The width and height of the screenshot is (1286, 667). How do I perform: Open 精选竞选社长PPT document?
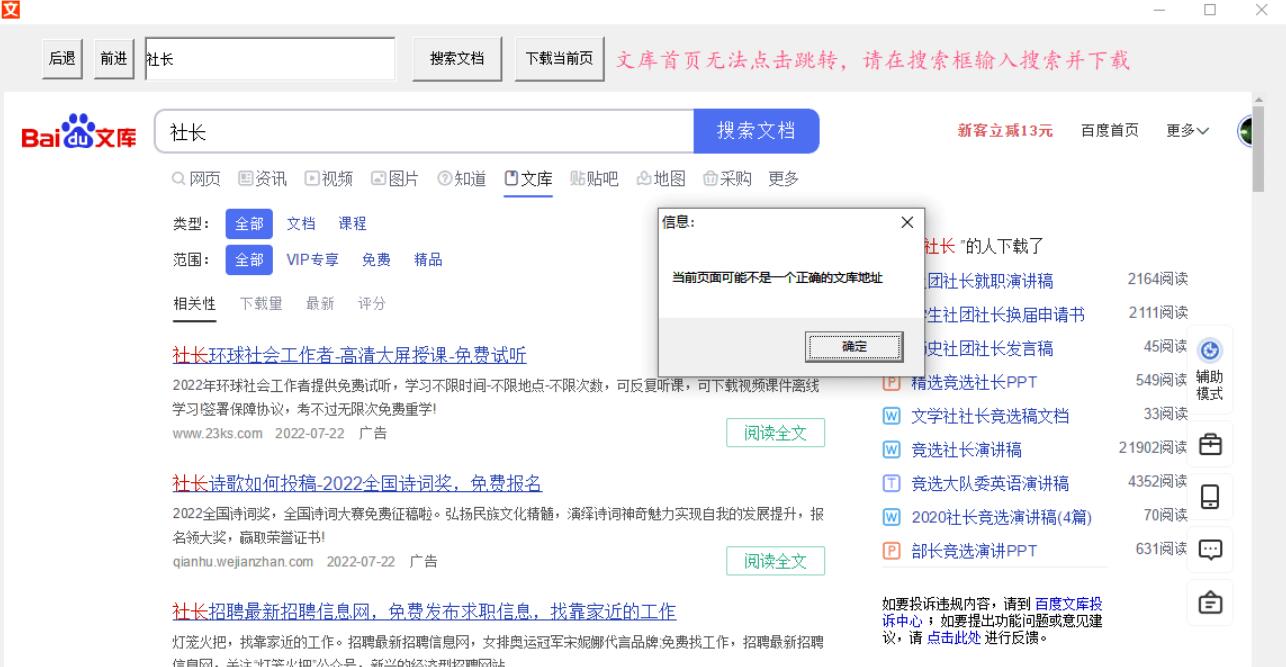[x=974, y=382]
